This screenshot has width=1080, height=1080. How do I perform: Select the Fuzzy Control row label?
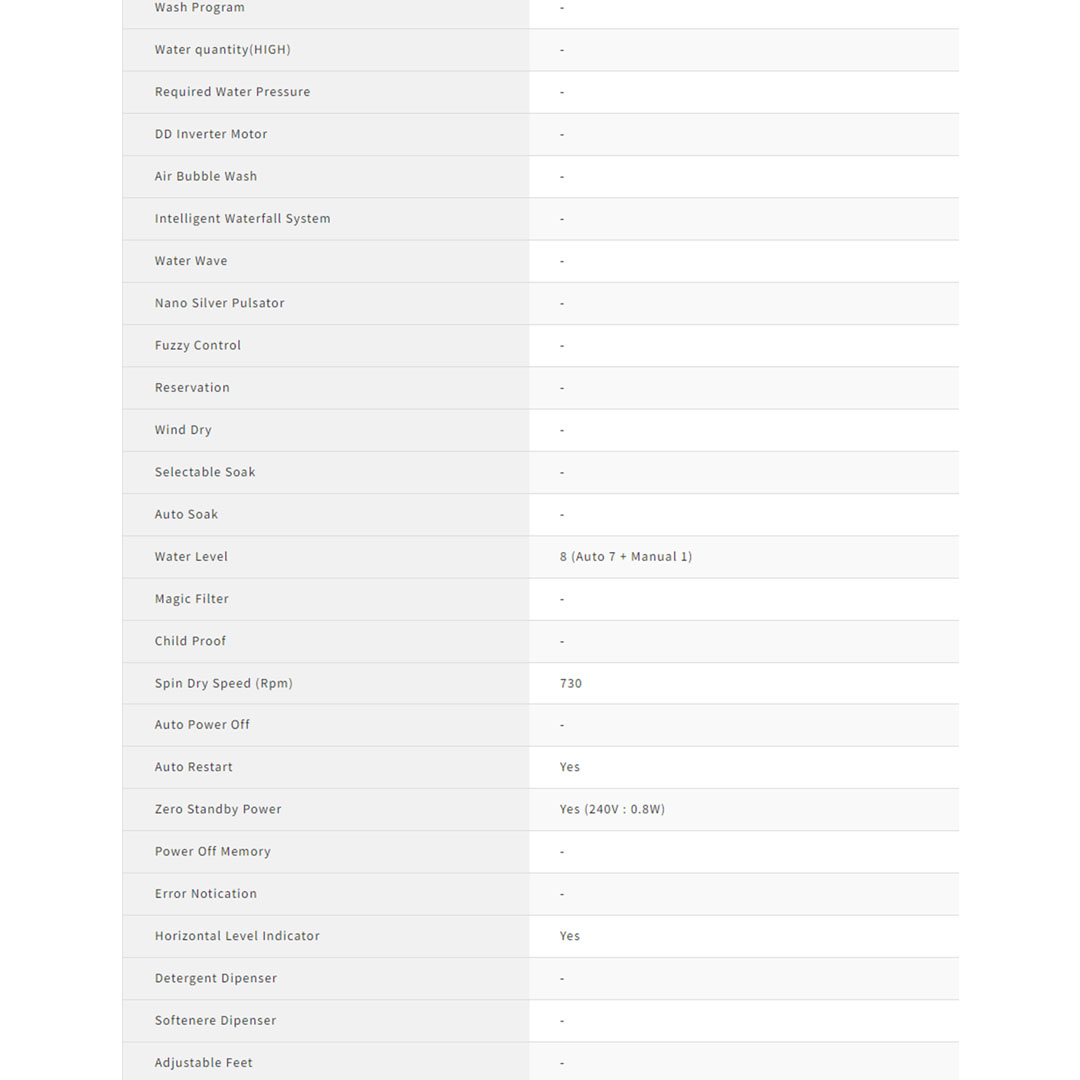click(198, 346)
